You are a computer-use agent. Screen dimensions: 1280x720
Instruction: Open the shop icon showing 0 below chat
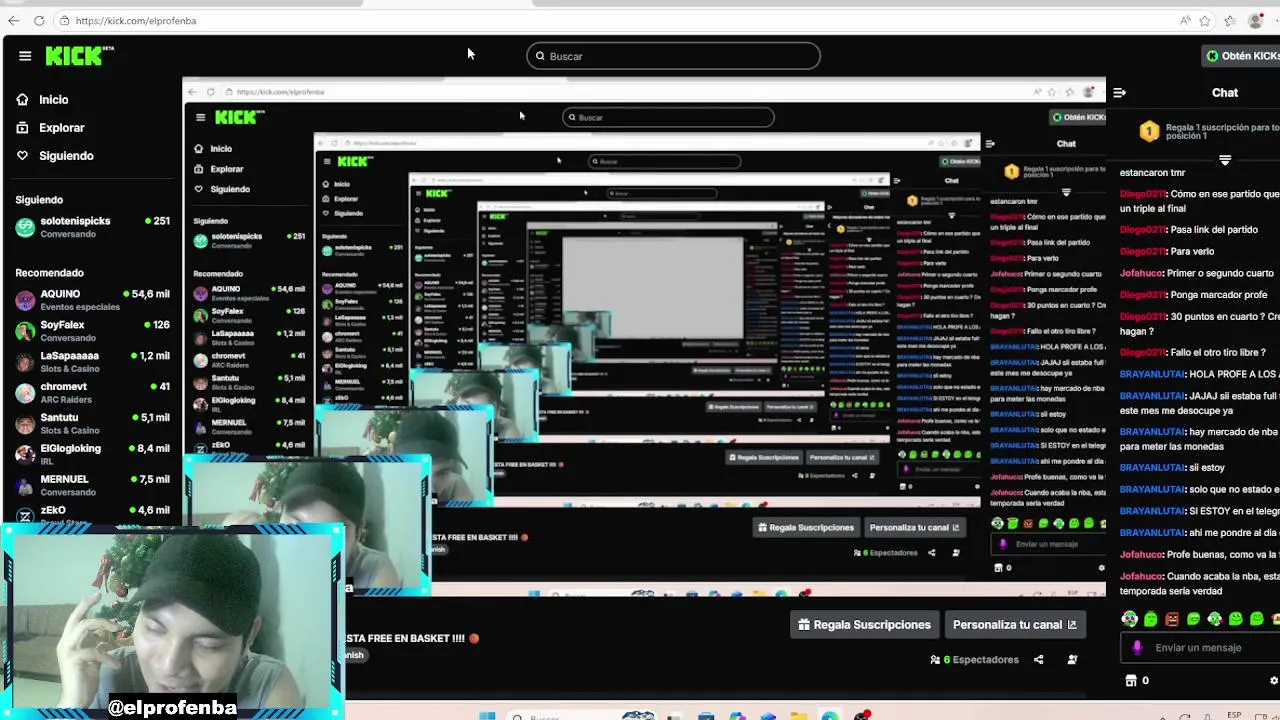(x=1137, y=681)
